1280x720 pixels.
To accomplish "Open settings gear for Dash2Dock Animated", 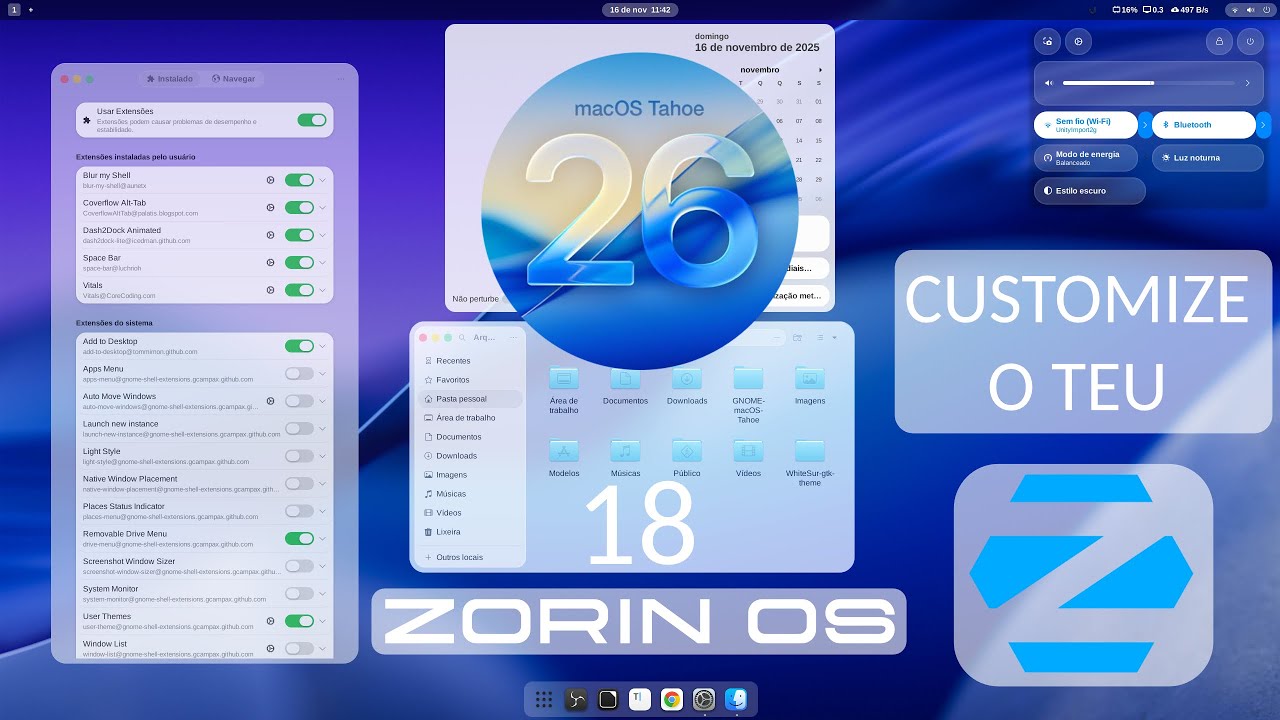I will point(270,235).
